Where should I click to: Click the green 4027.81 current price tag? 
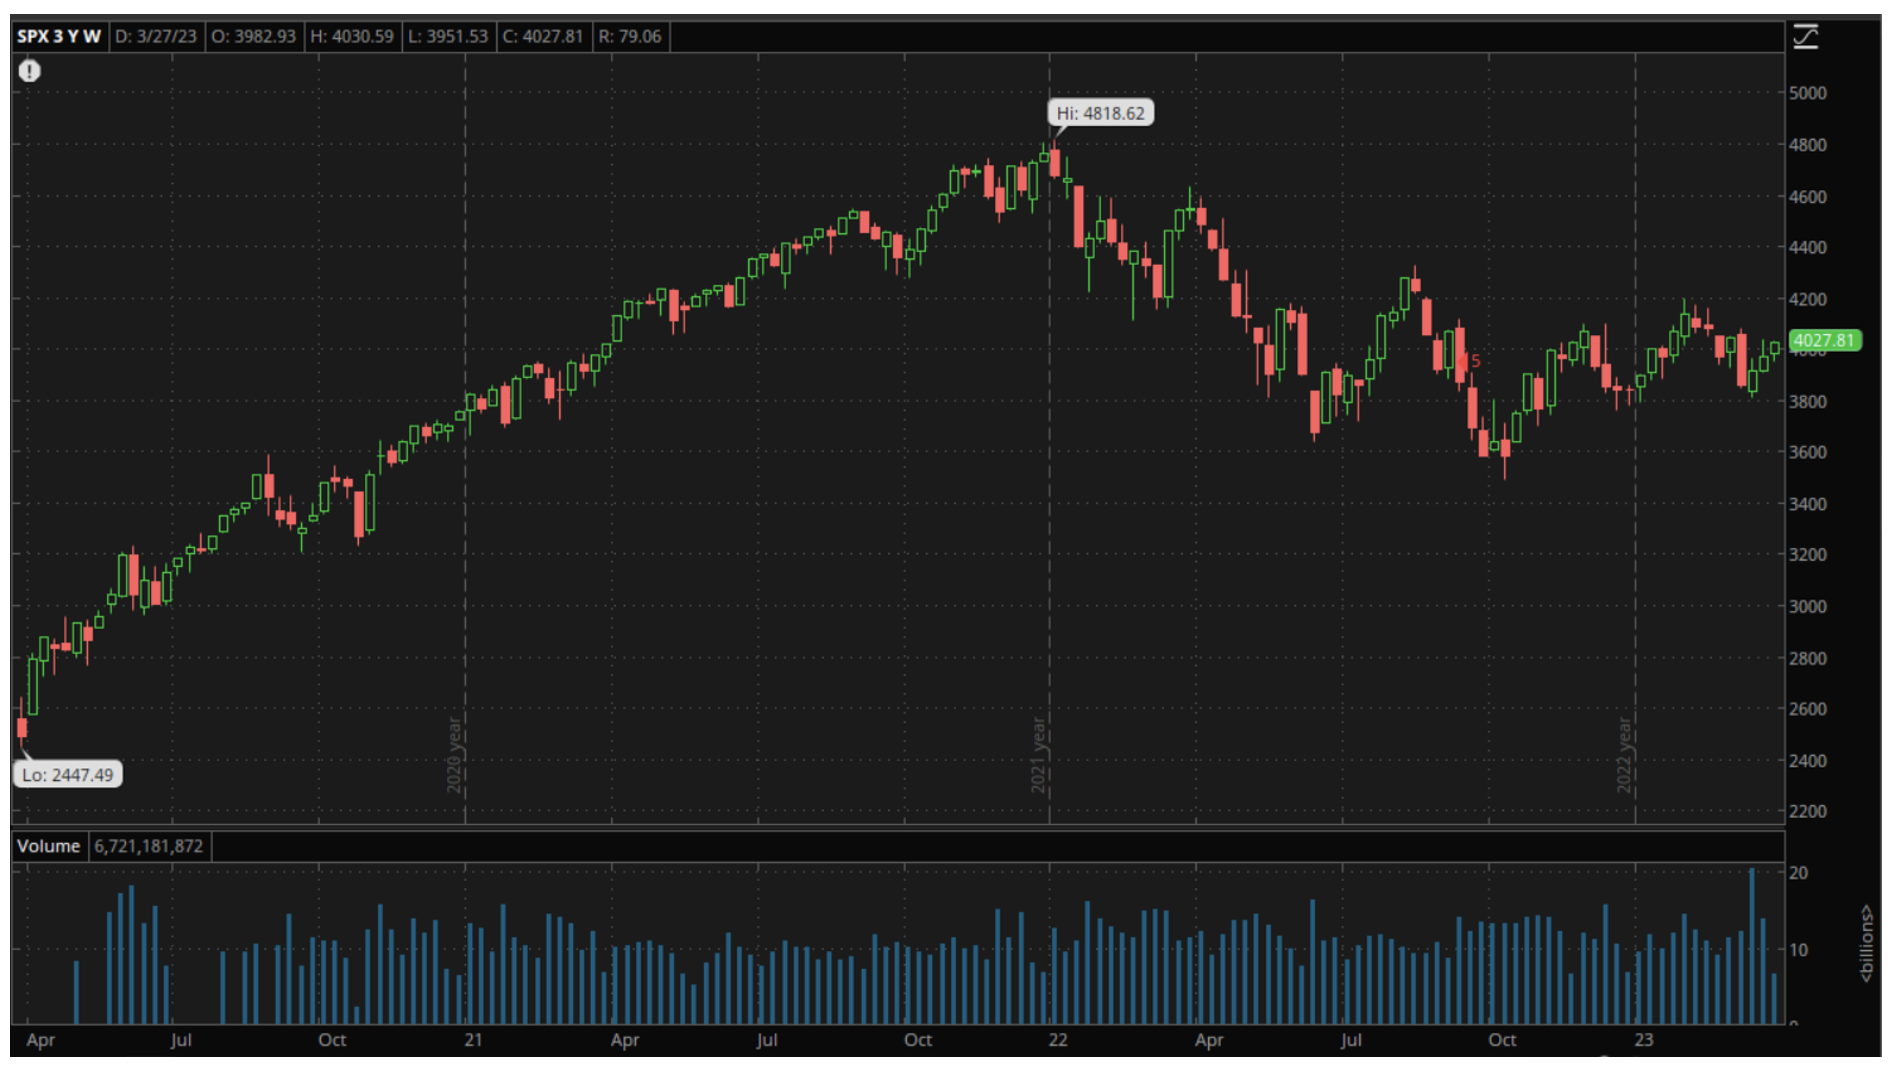point(1825,340)
